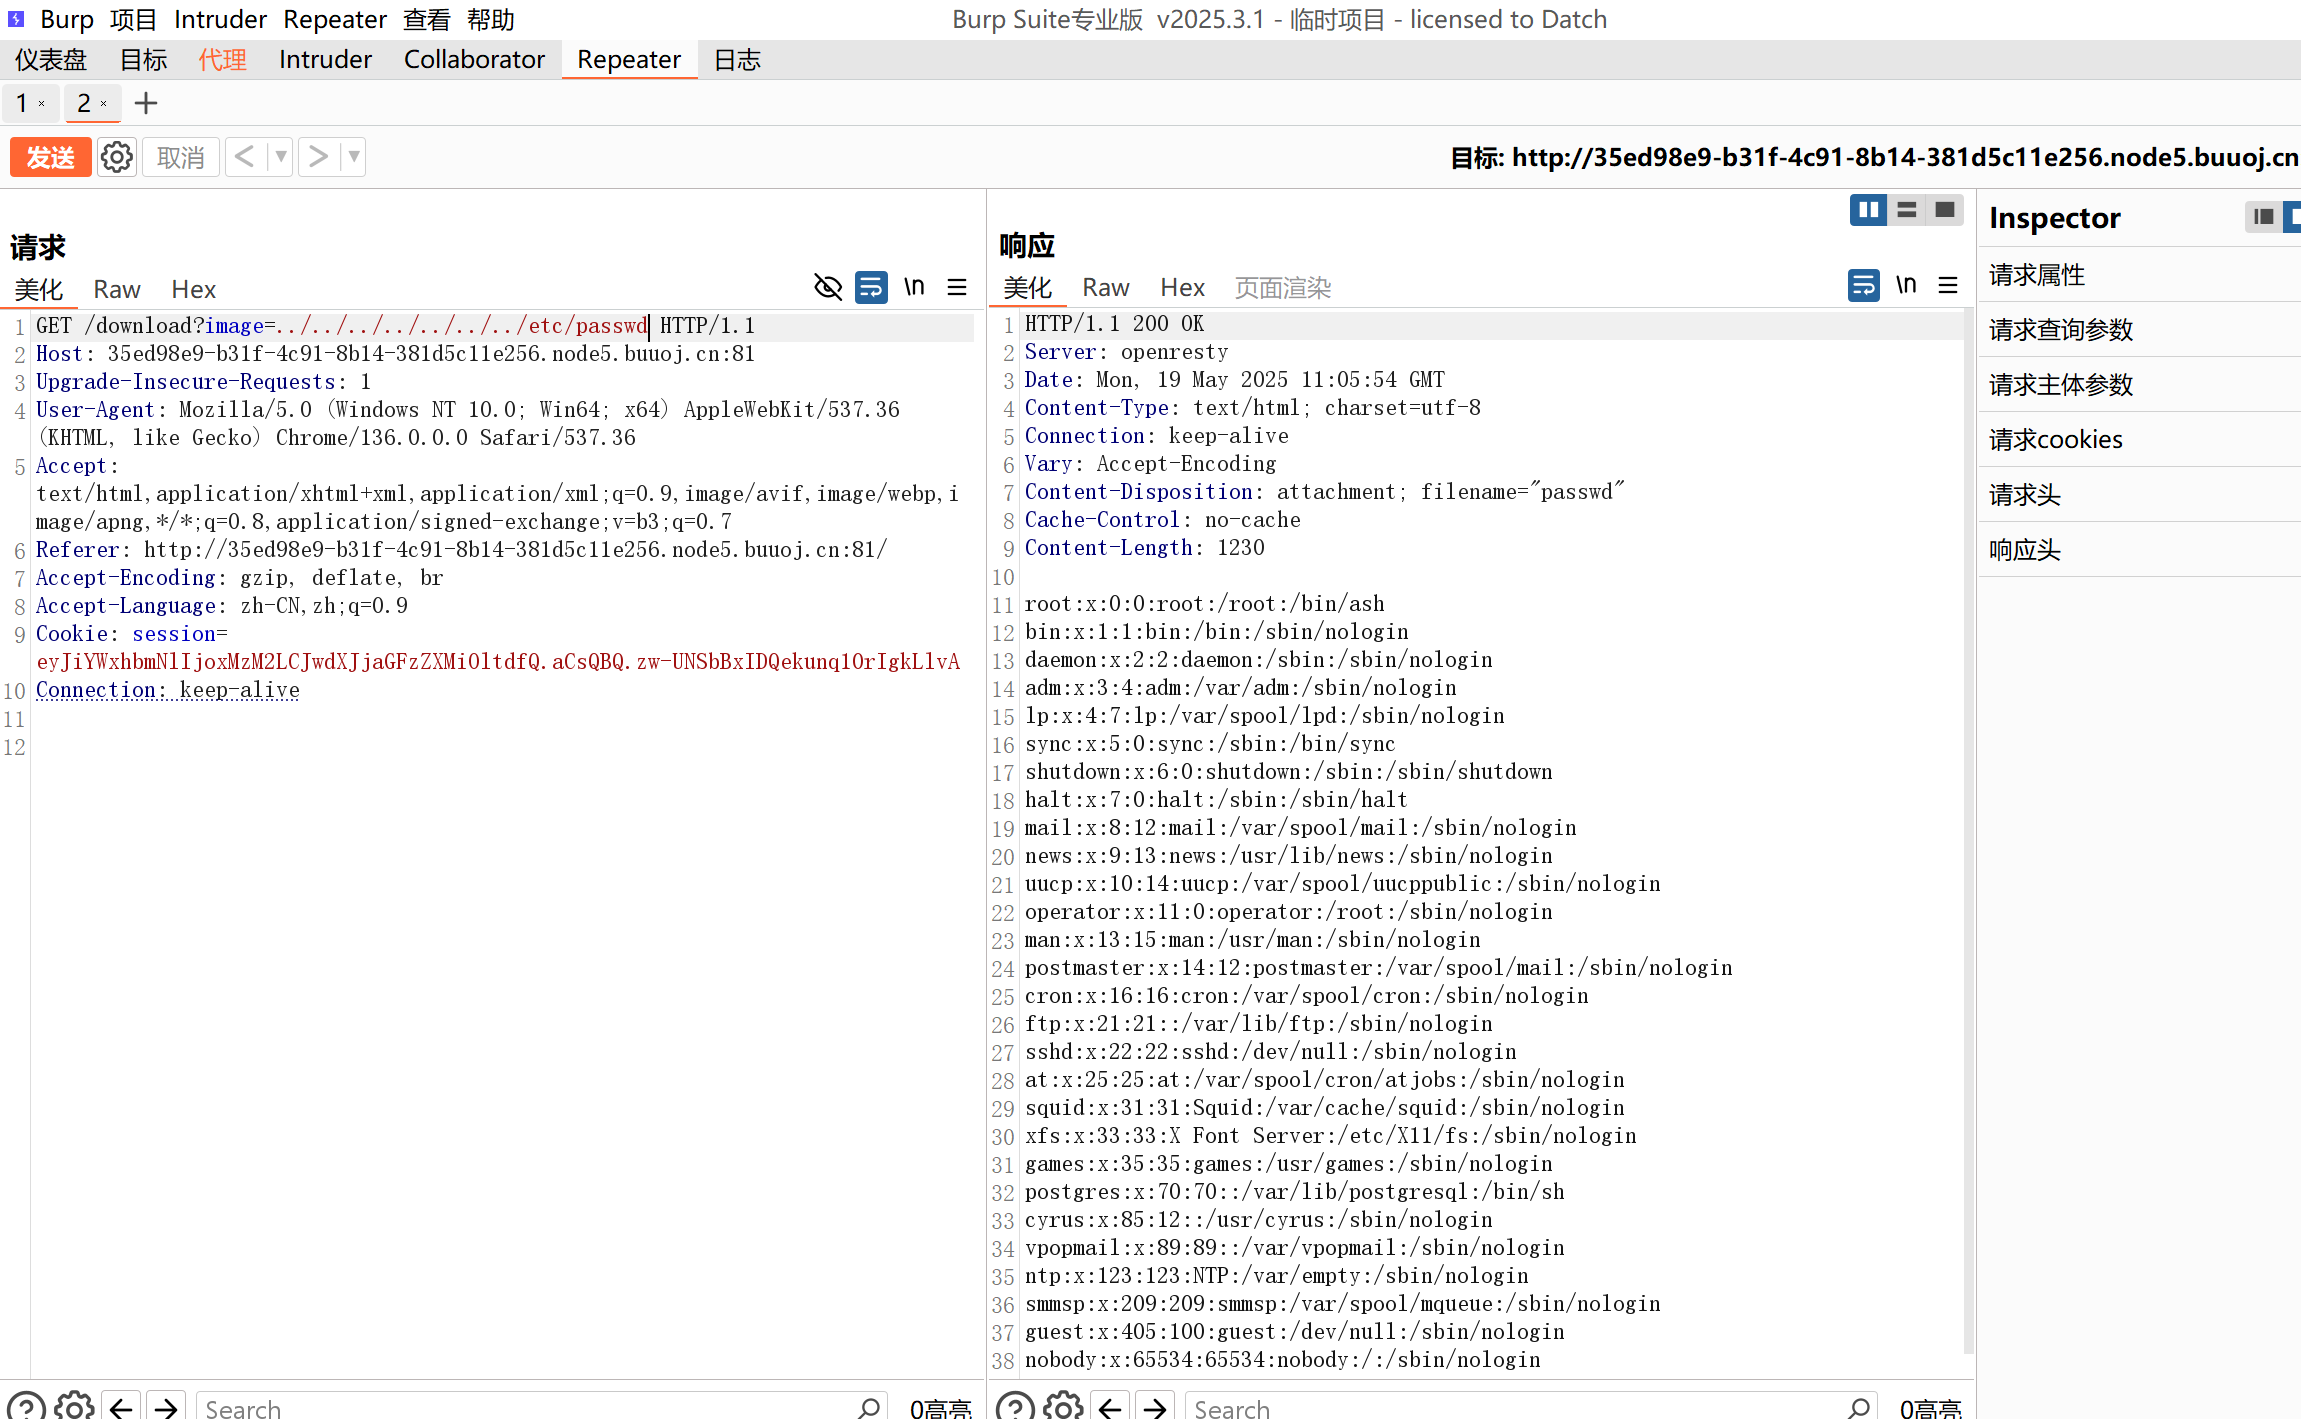Open response search settings gear icon
Viewport: 2301px width, 1419px height.
tap(1063, 1407)
